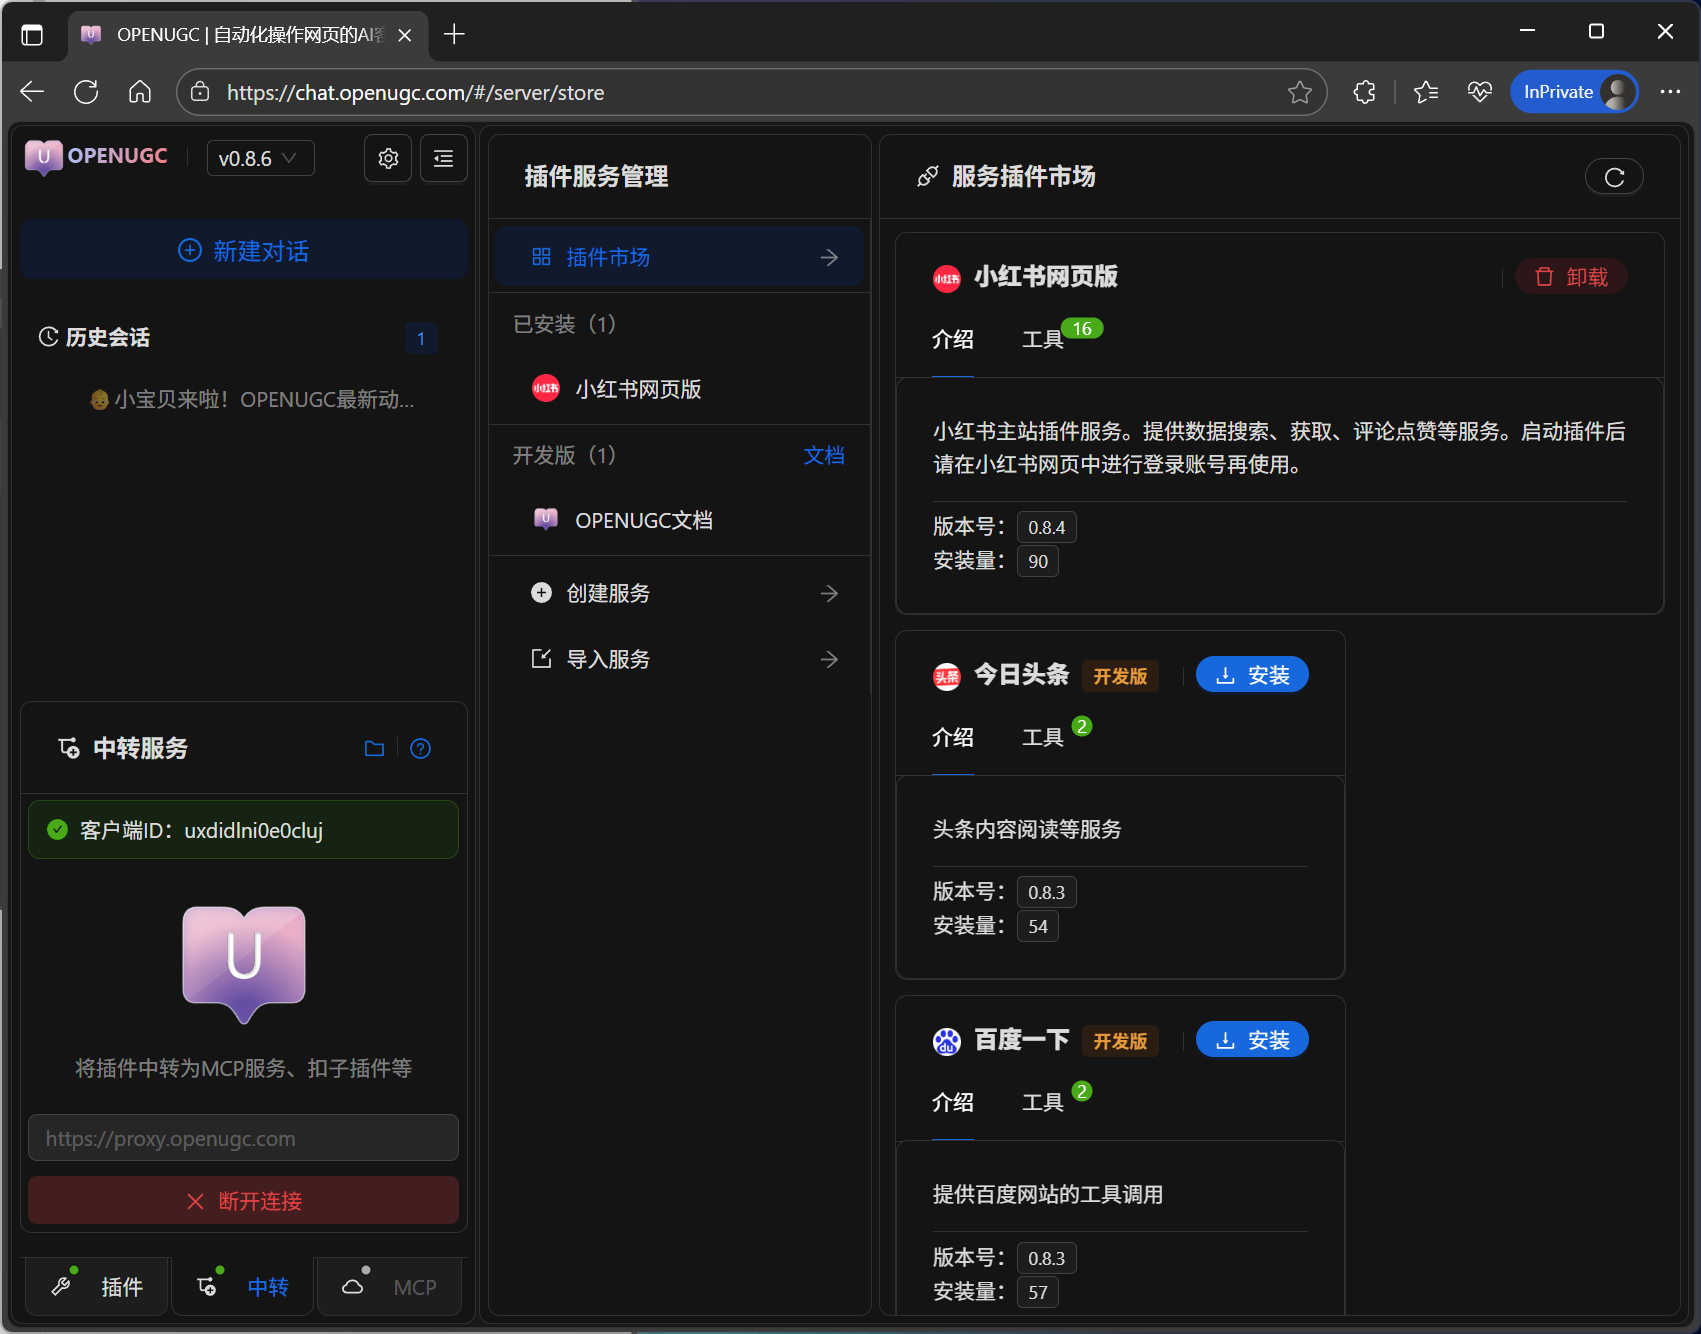Expand the arrow on the 导入服务 row
1701x1334 pixels.
pos(829,659)
